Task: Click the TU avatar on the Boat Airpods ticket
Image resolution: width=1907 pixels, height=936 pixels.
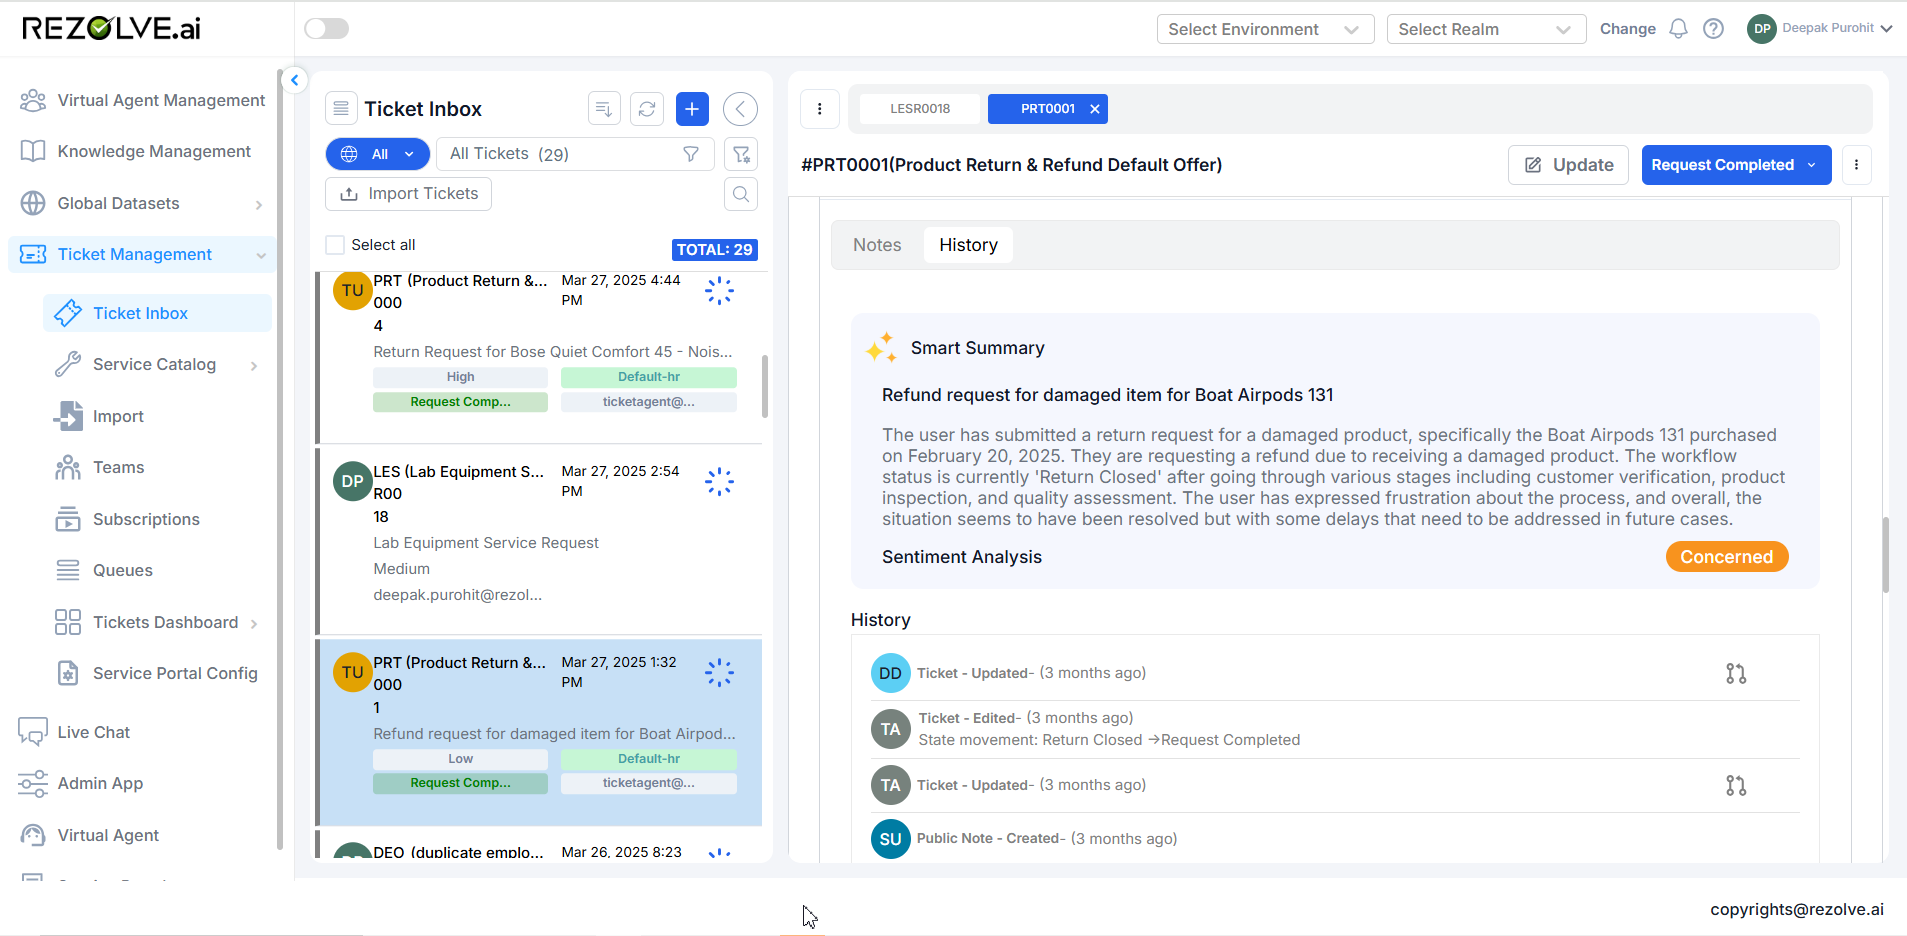Action: 352,672
